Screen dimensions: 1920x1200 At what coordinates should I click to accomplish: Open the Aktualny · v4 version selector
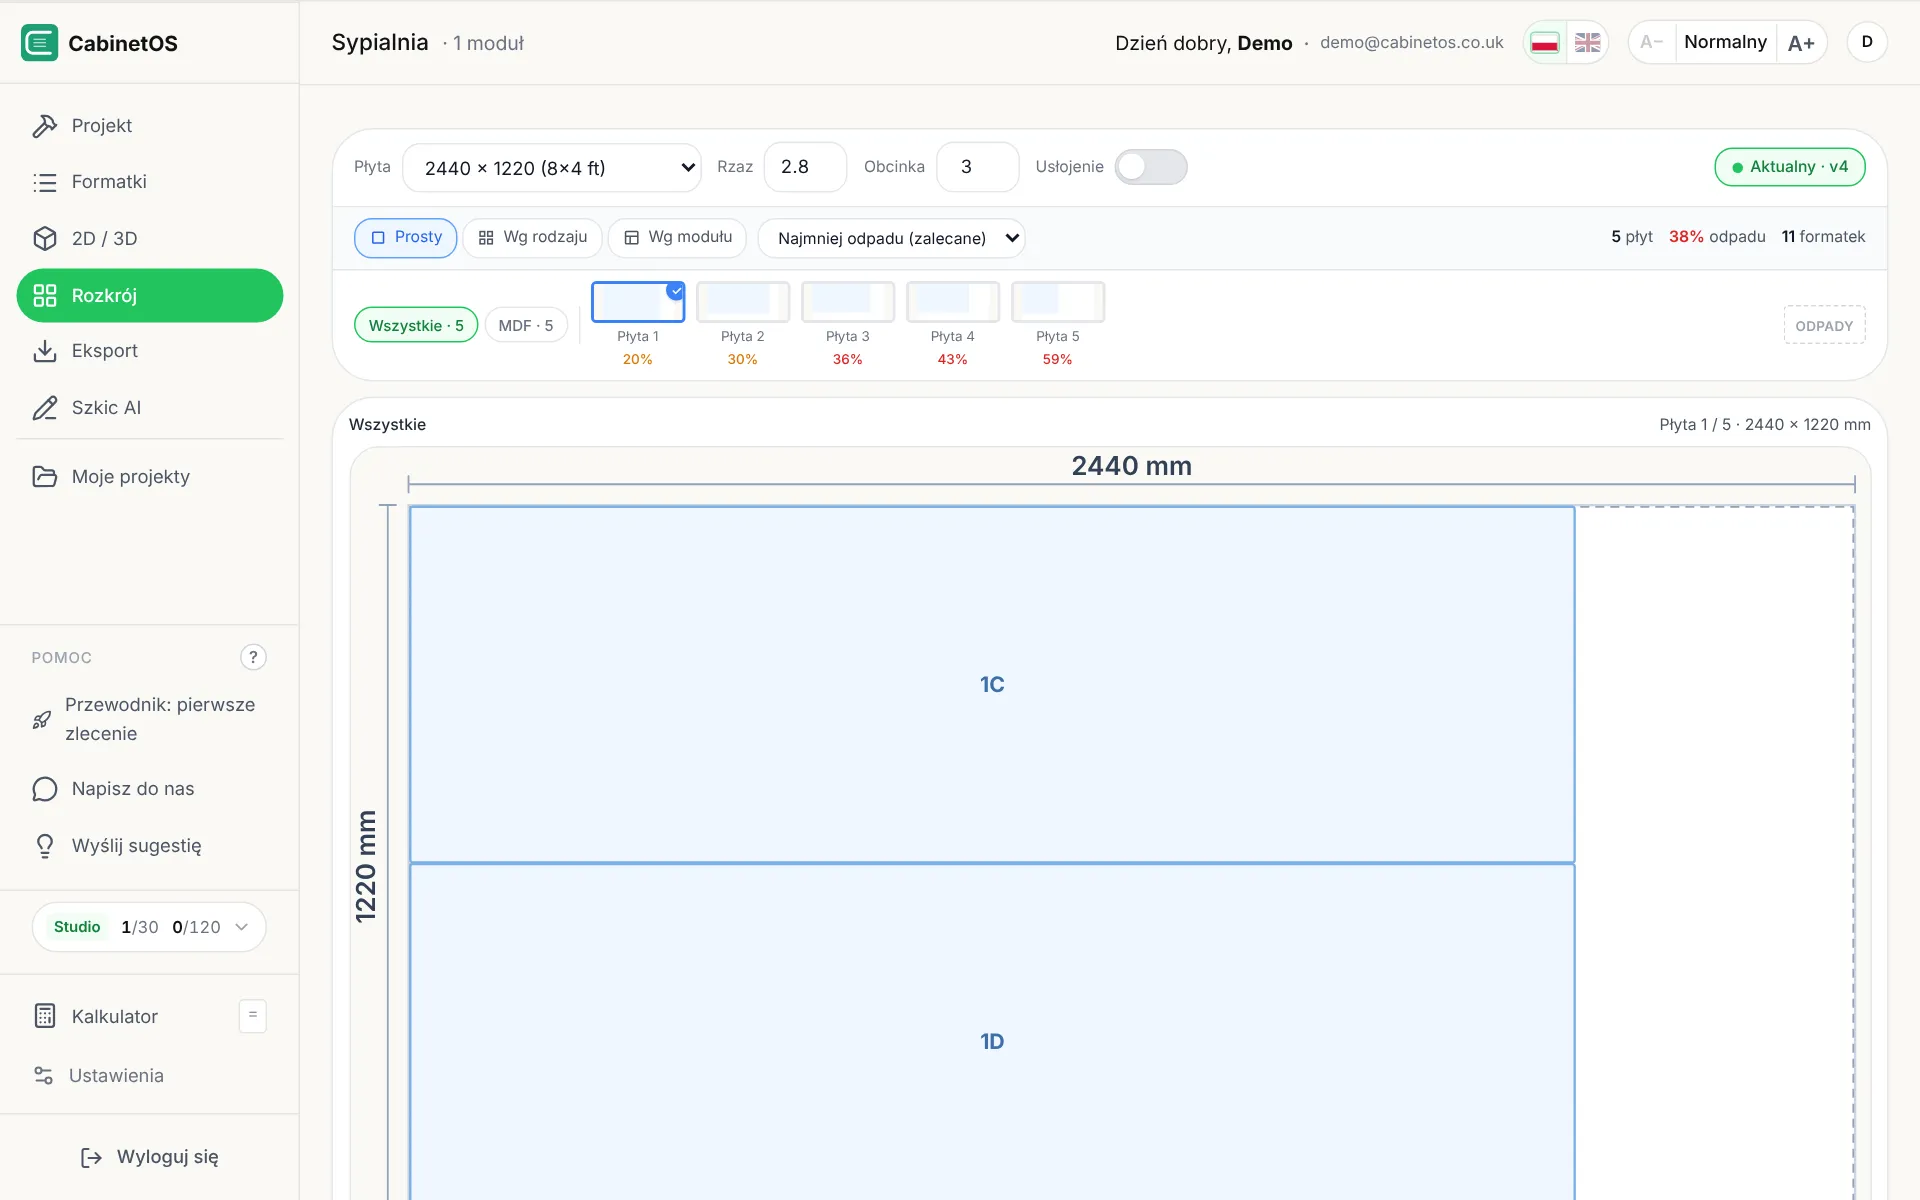[x=1789, y=167]
